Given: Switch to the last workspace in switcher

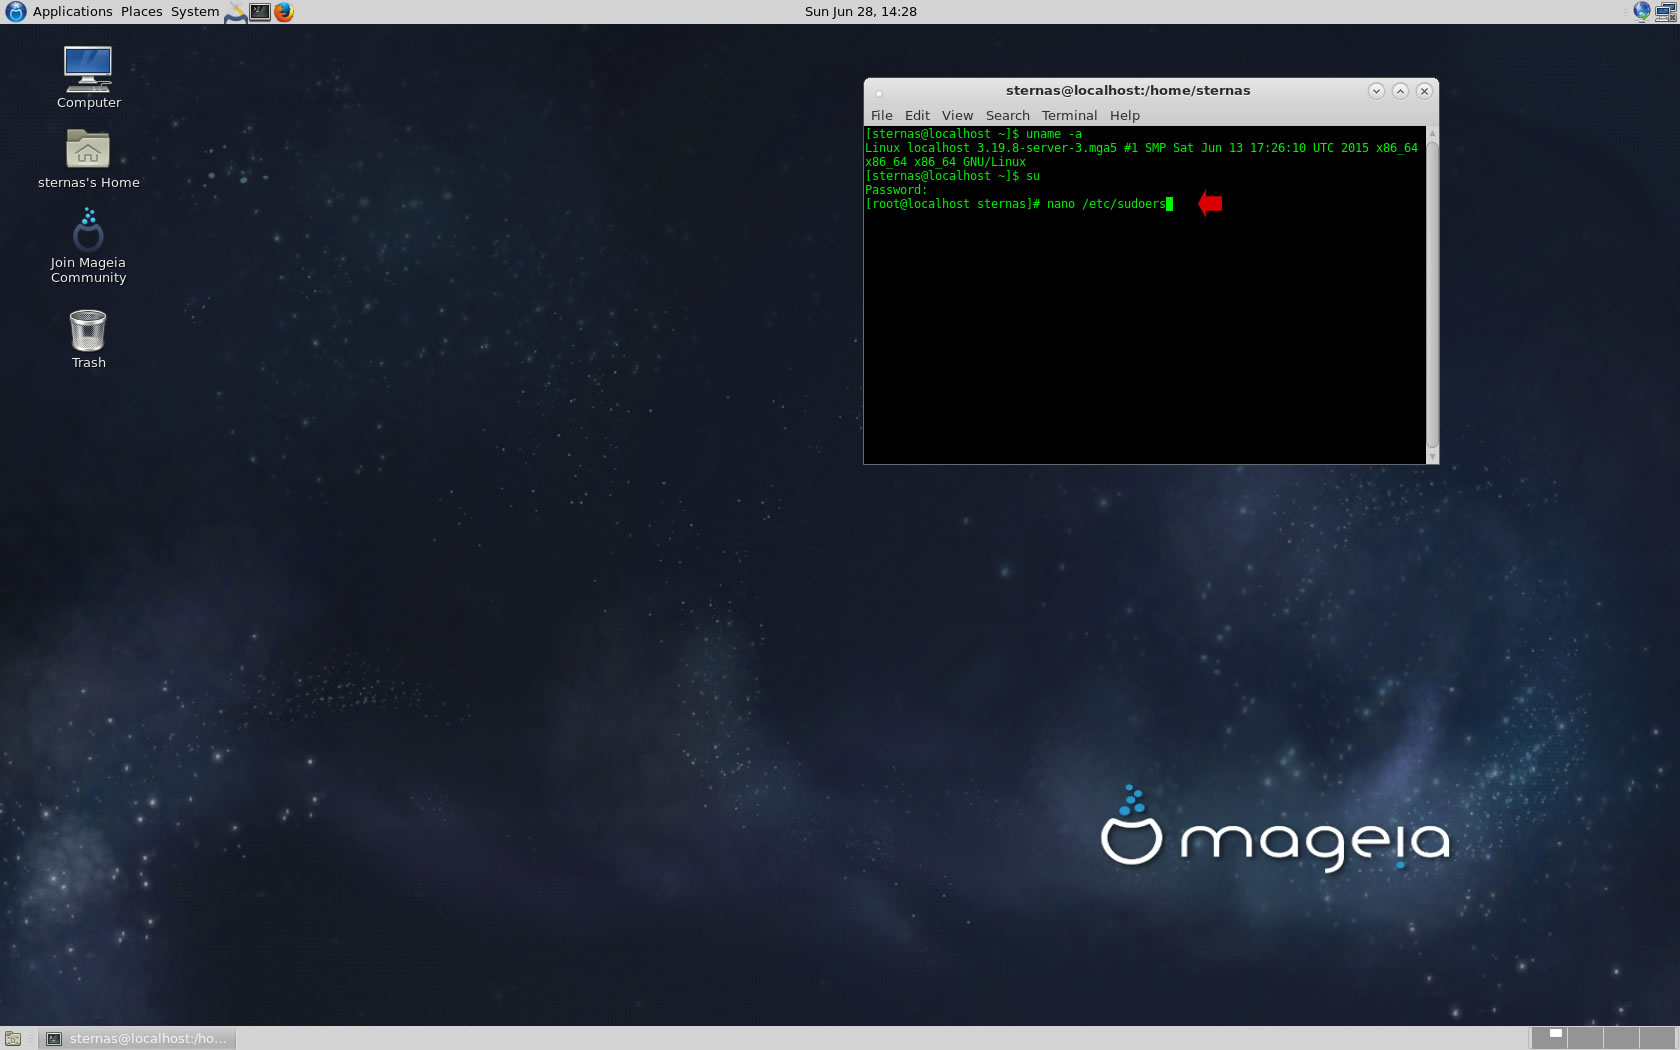Looking at the screenshot, I should 1658,1038.
